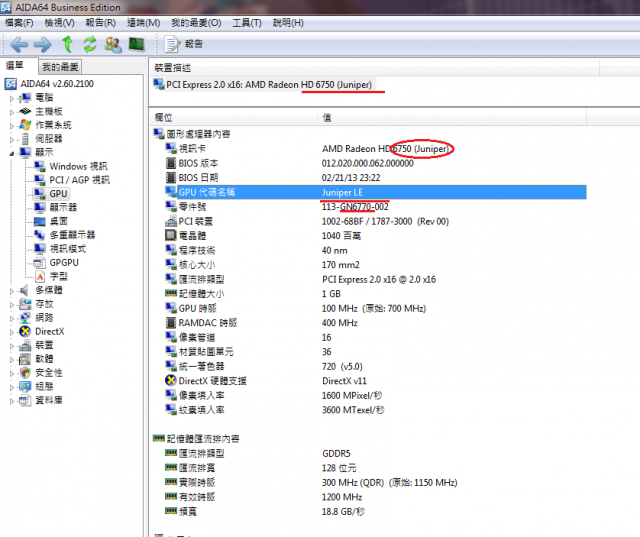
Task: Select the GPU 代碼名稱 Juniper LE row
Action: point(375,192)
